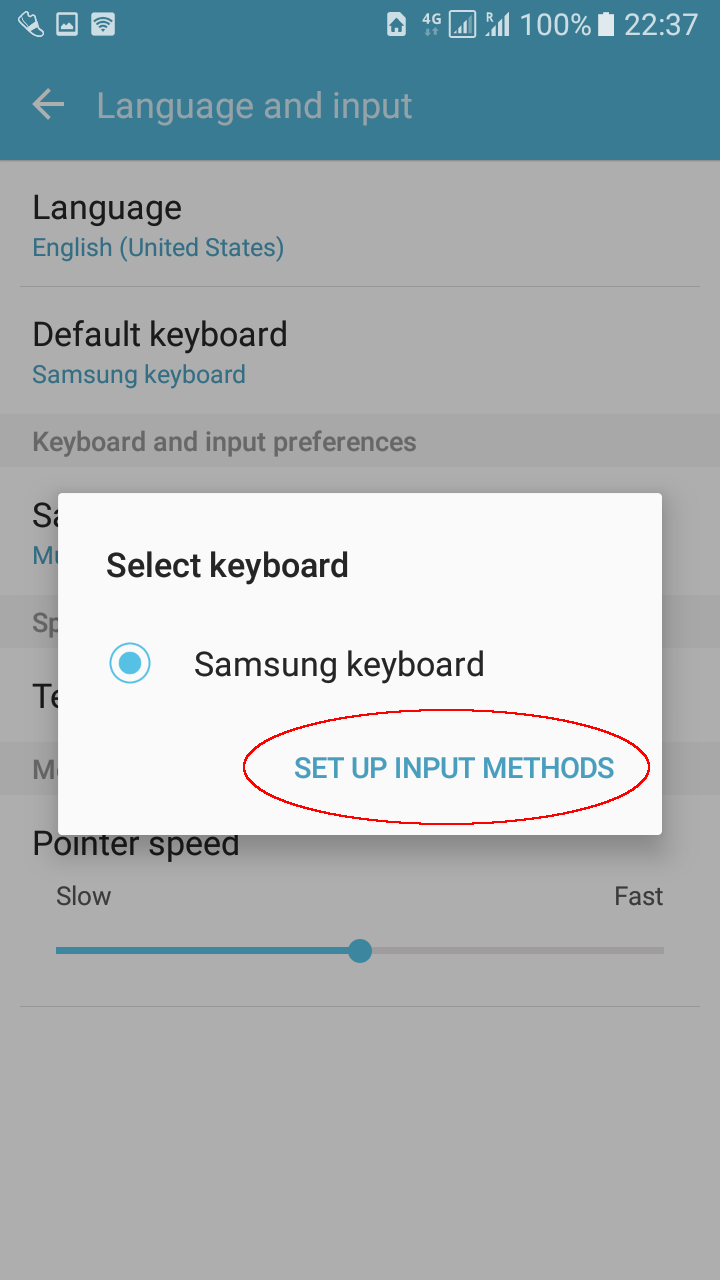The image size is (720, 1280).
Task: Click the Fast end of pointer speed
Action: tap(638, 896)
